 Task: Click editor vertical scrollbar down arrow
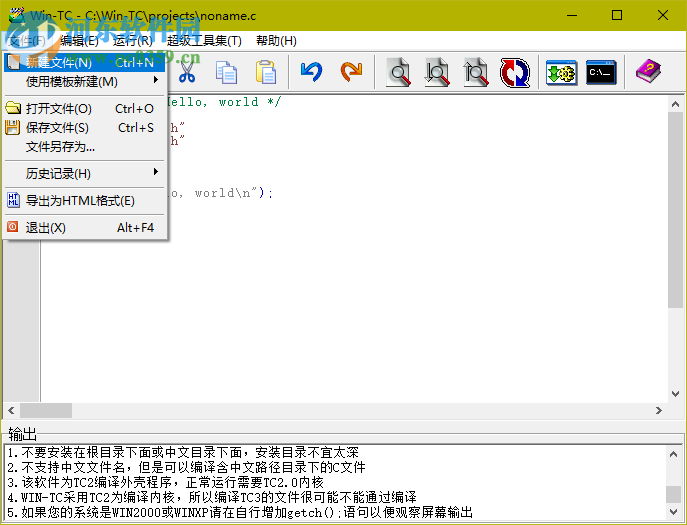[675, 394]
